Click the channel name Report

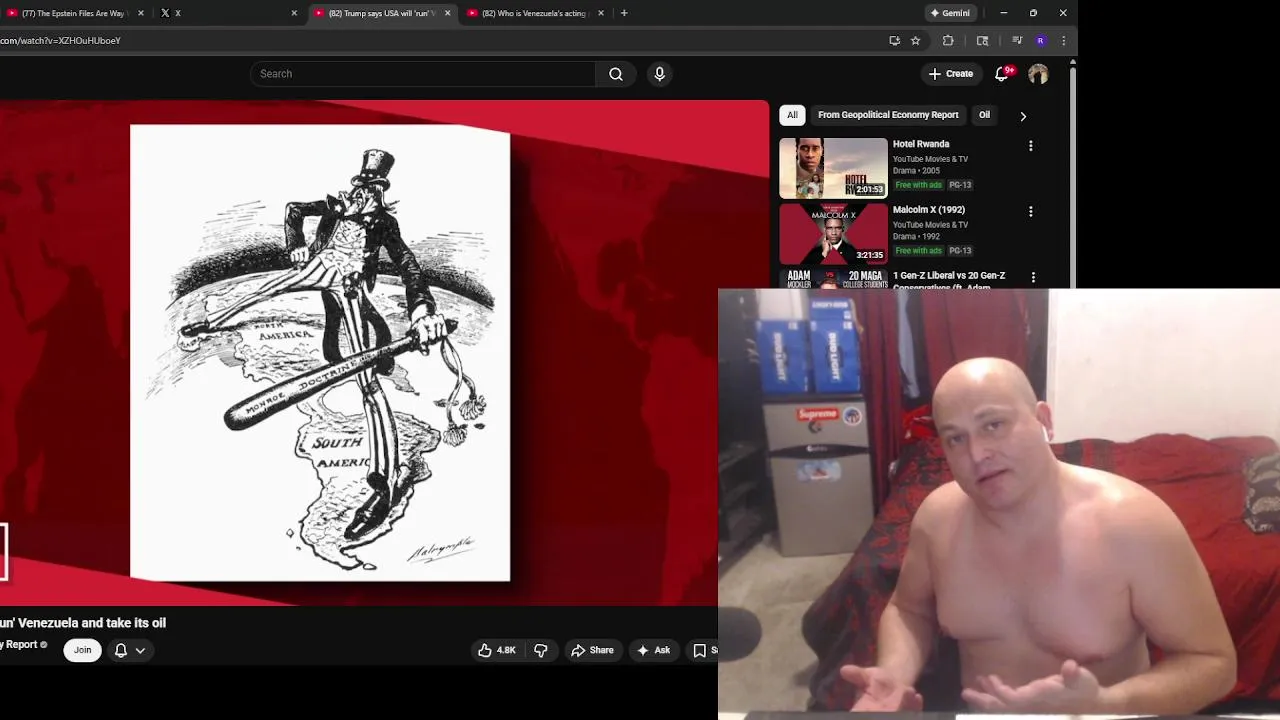pos(19,645)
